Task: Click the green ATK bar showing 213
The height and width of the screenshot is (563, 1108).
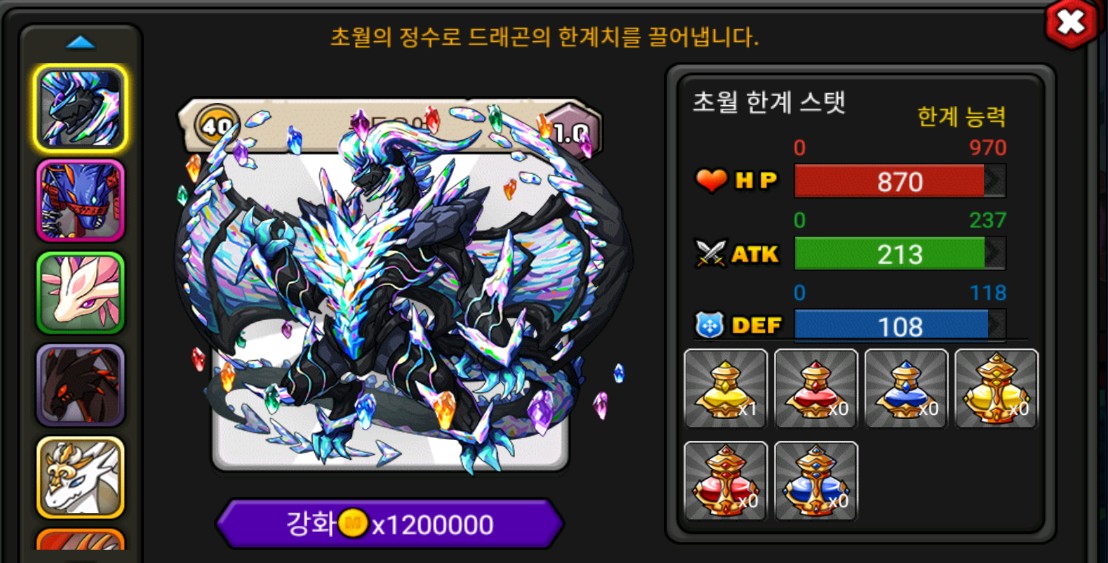Action: (x=900, y=254)
